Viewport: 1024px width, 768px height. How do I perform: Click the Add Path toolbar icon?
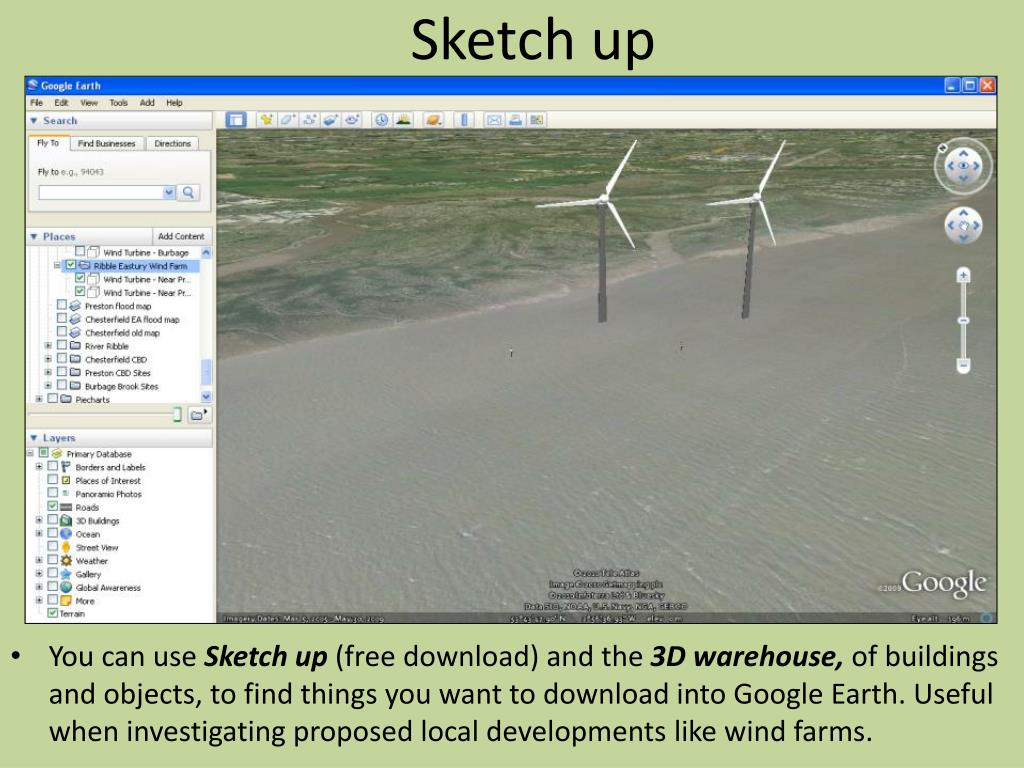click(x=310, y=120)
